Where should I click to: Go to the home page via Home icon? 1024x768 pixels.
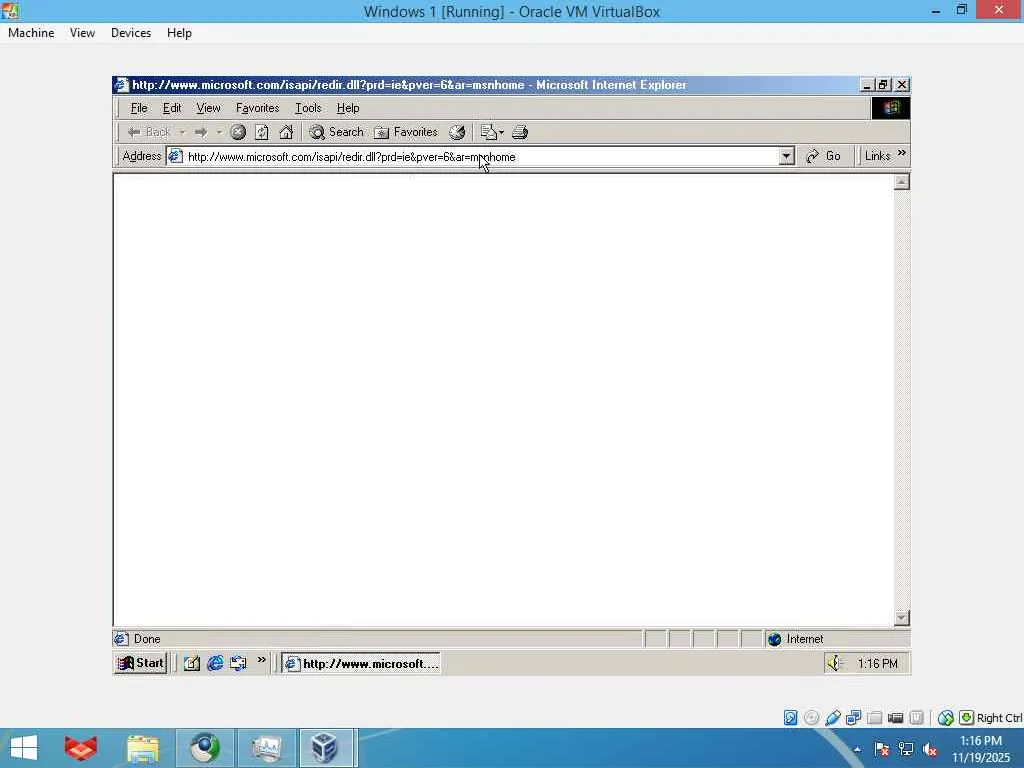tap(286, 133)
